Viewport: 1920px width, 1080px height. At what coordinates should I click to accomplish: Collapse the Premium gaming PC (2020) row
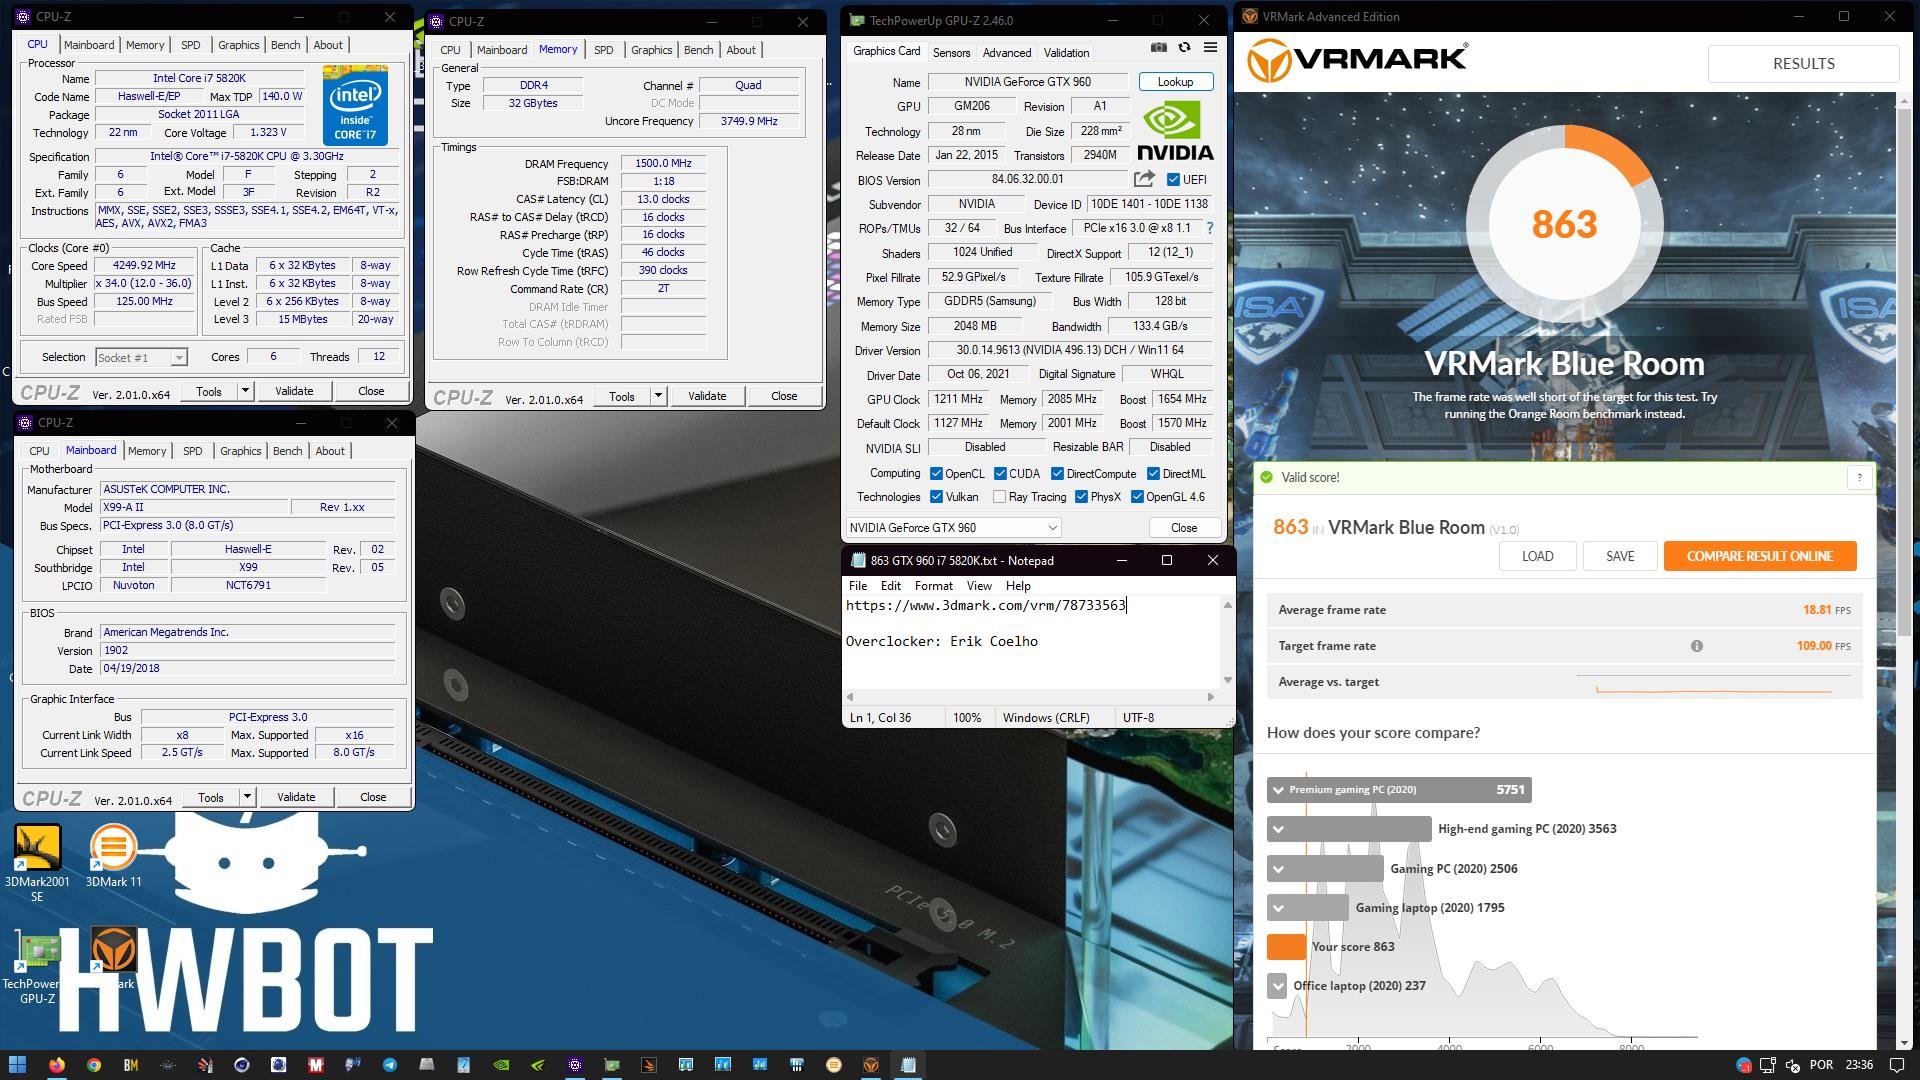tap(1278, 790)
